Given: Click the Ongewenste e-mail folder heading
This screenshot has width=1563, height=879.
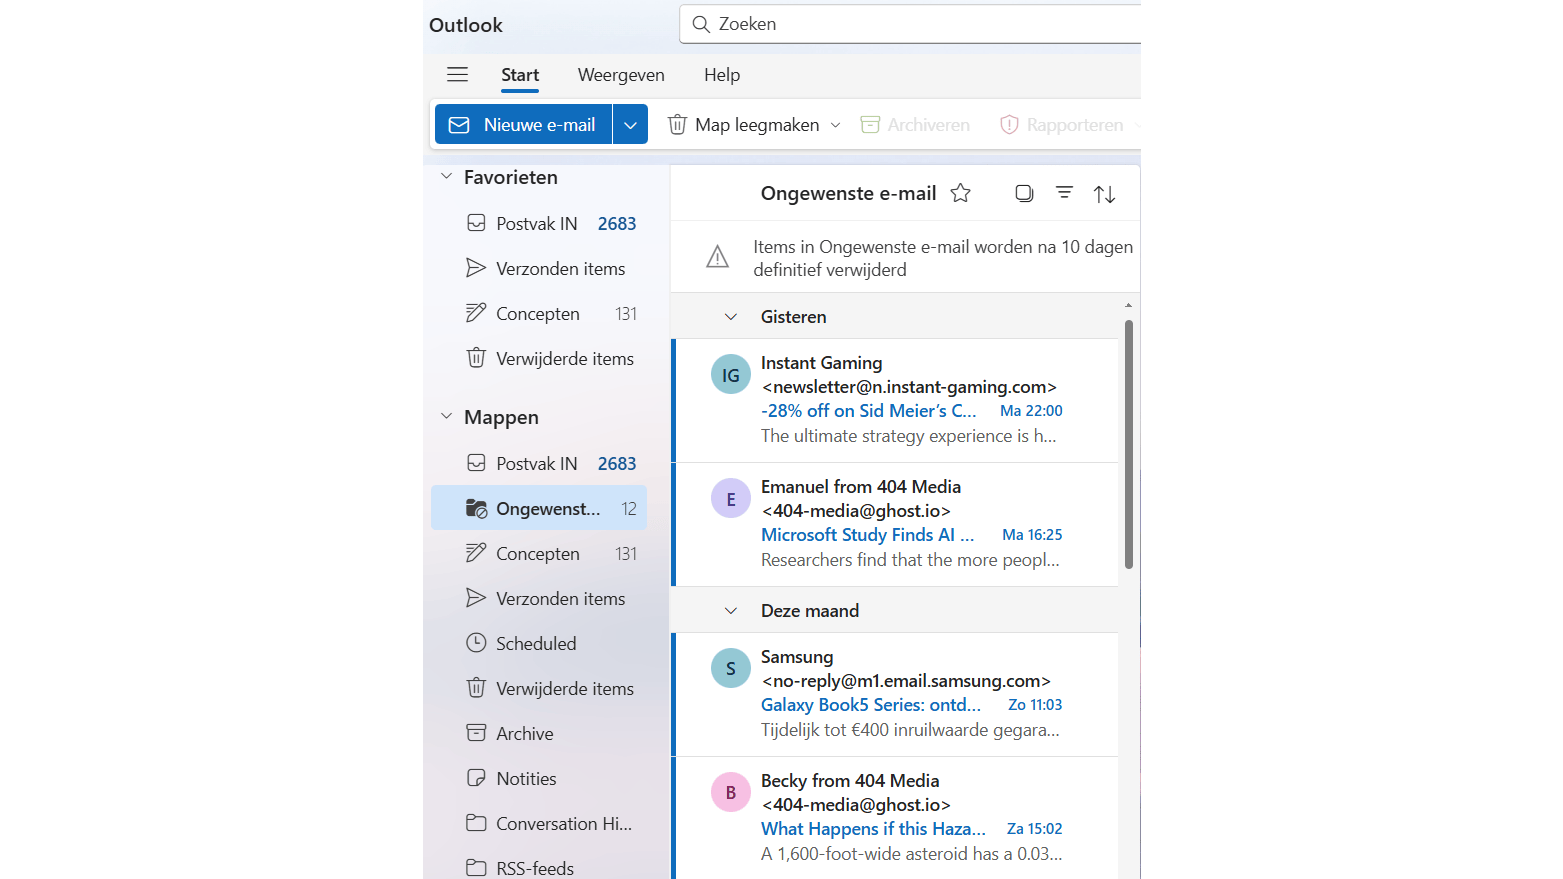Looking at the screenshot, I should [848, 193].
